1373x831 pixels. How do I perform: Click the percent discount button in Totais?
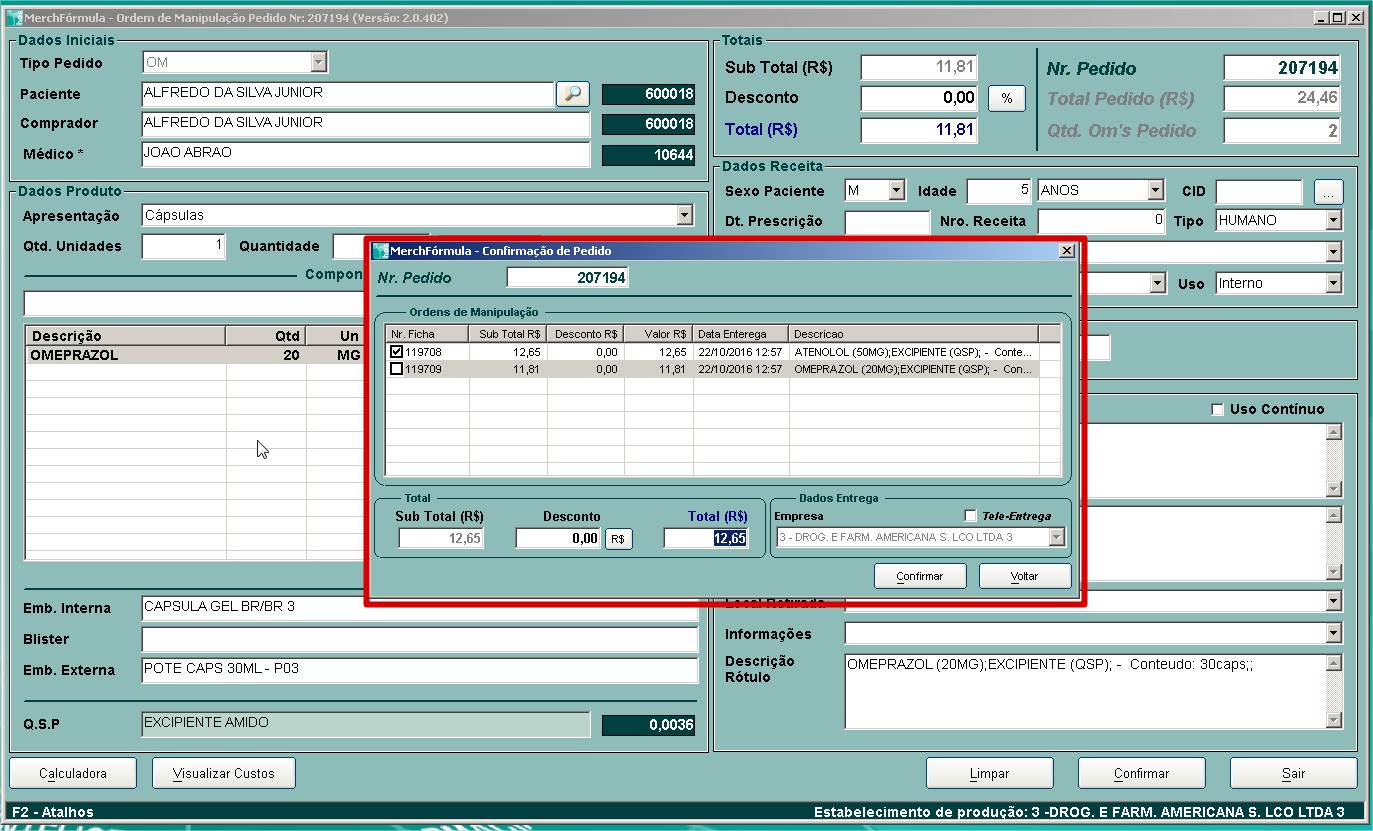pyautogui.click(x=1006, y=98)
